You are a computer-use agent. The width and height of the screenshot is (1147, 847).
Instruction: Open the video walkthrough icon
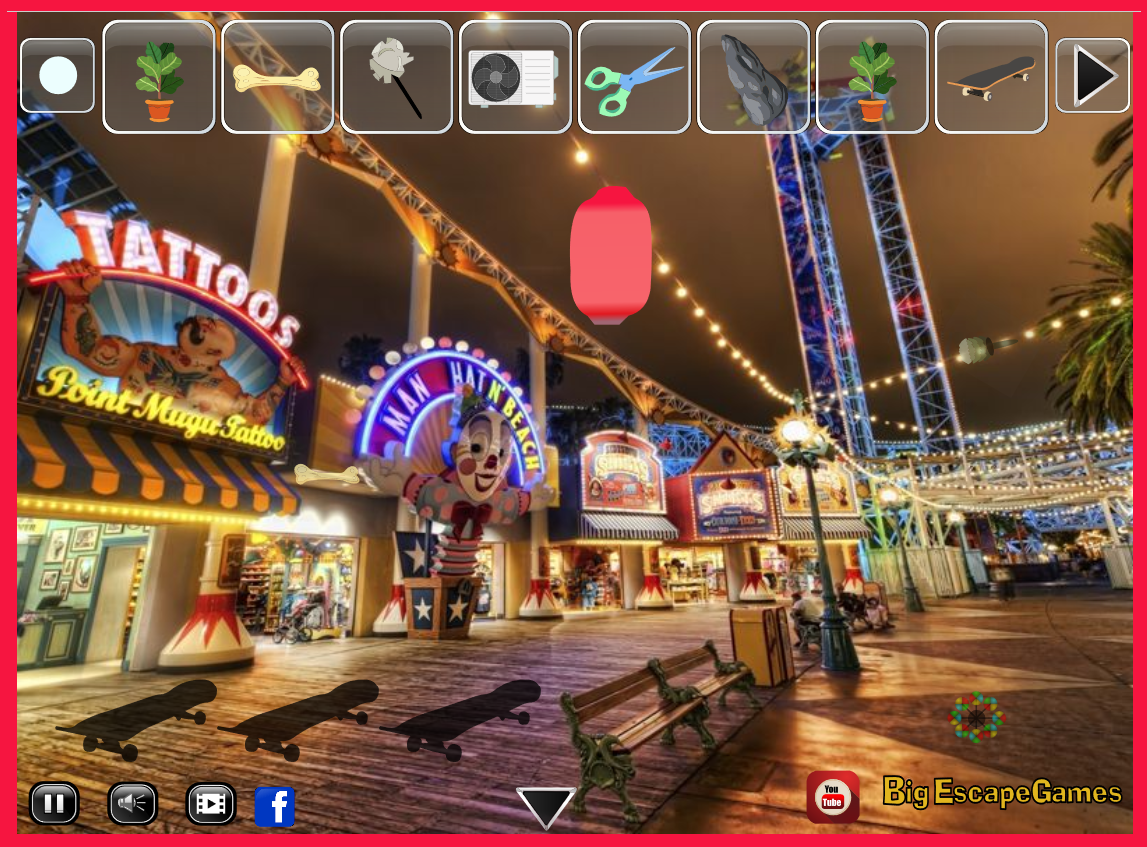point(210,803)
